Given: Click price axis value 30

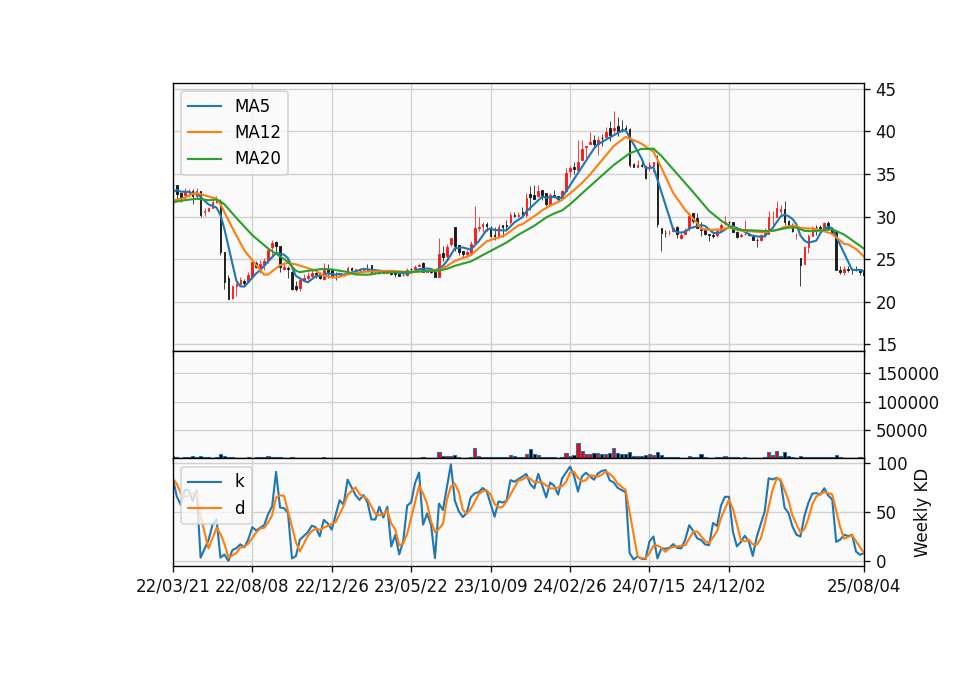Looking at the screenshot, I should 885,218.
